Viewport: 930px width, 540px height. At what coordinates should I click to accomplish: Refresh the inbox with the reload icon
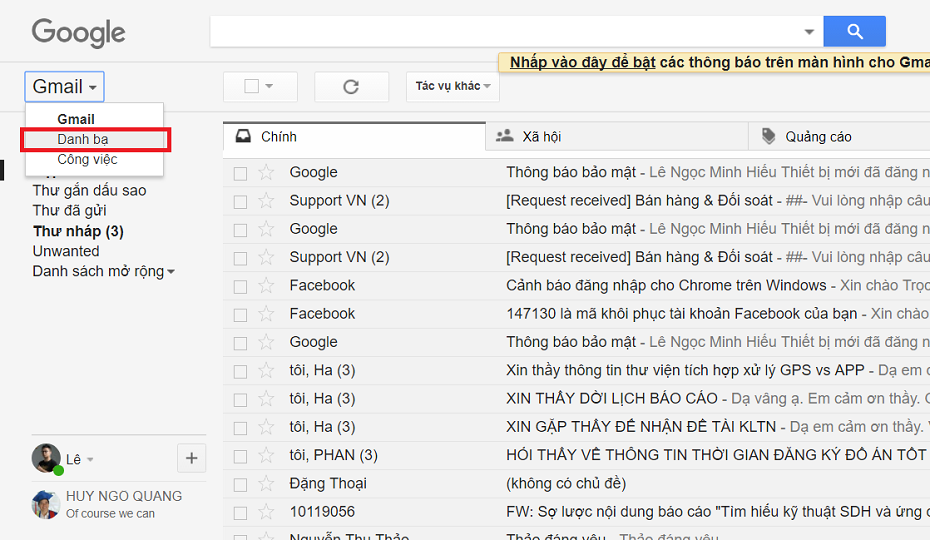tap(351, 87)
